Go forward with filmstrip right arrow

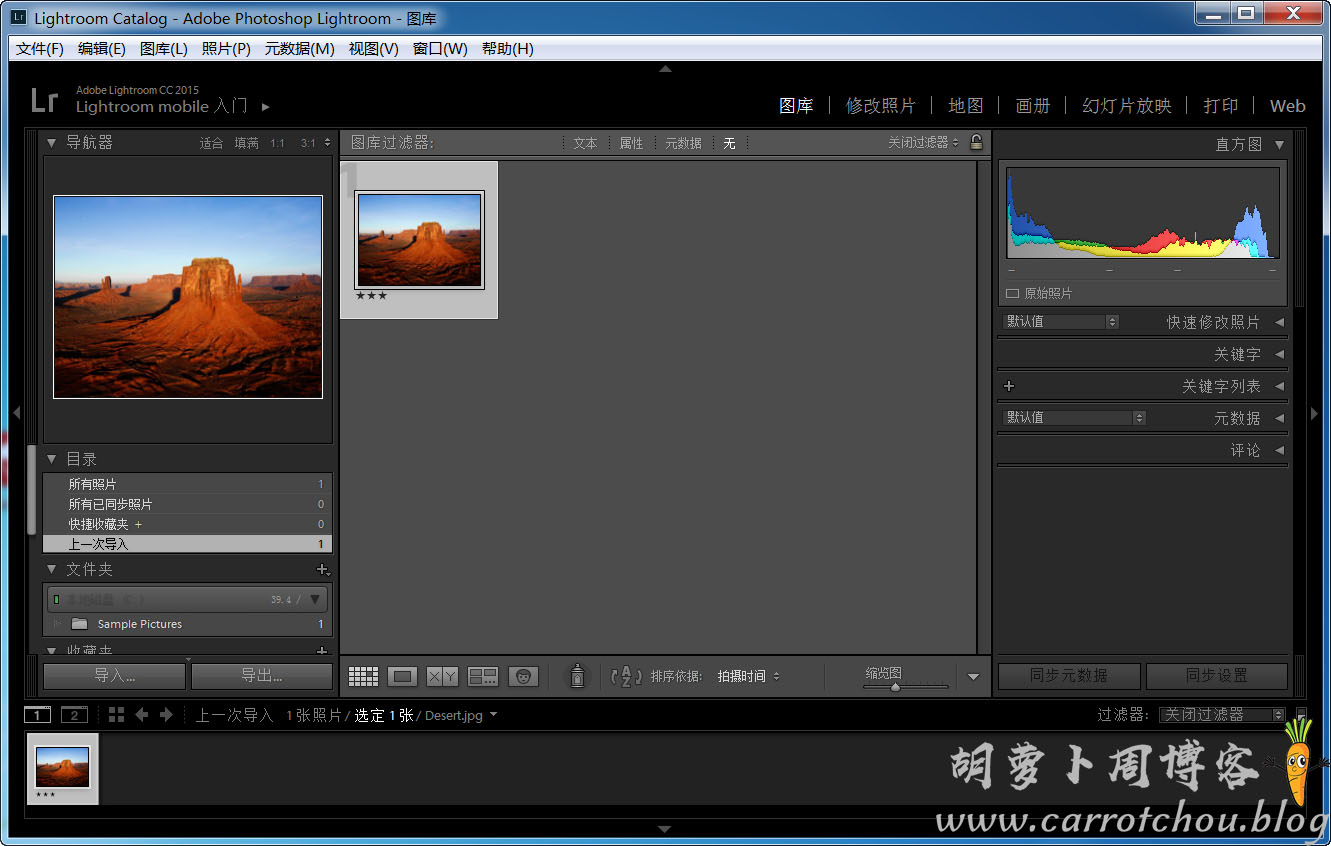click(166, 715)
